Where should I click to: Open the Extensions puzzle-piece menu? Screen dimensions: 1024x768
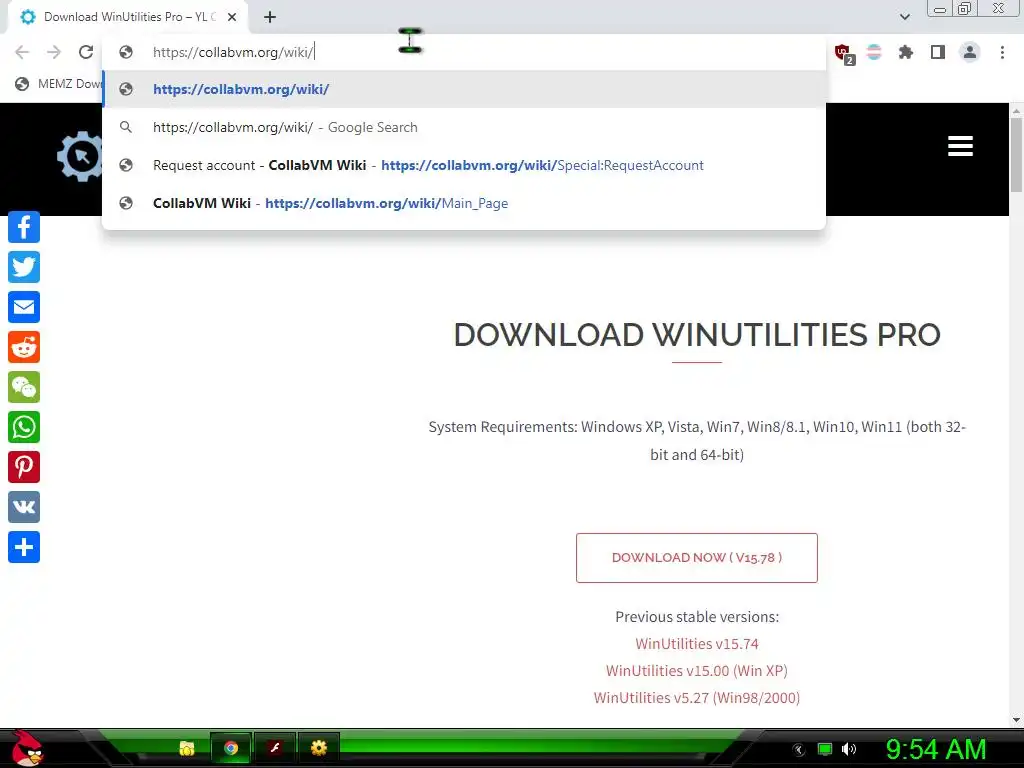click(906, 52)
